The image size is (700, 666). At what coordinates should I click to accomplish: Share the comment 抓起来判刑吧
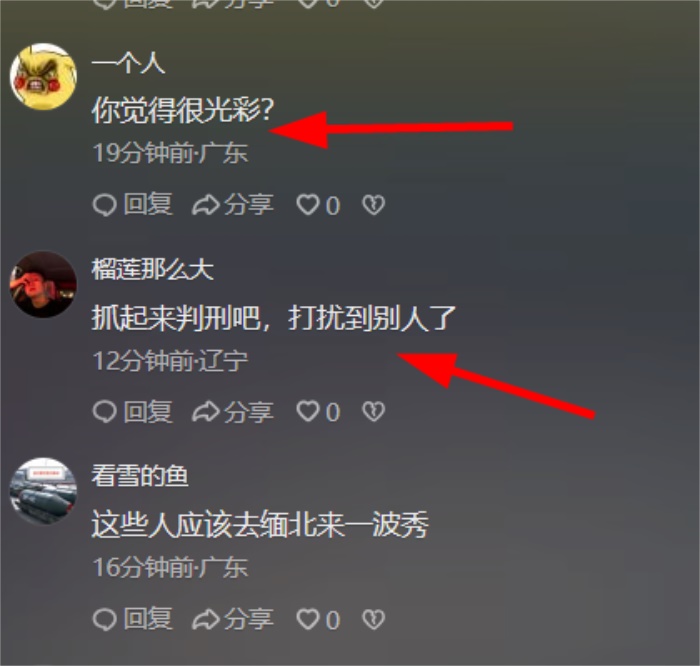[233, 411]
